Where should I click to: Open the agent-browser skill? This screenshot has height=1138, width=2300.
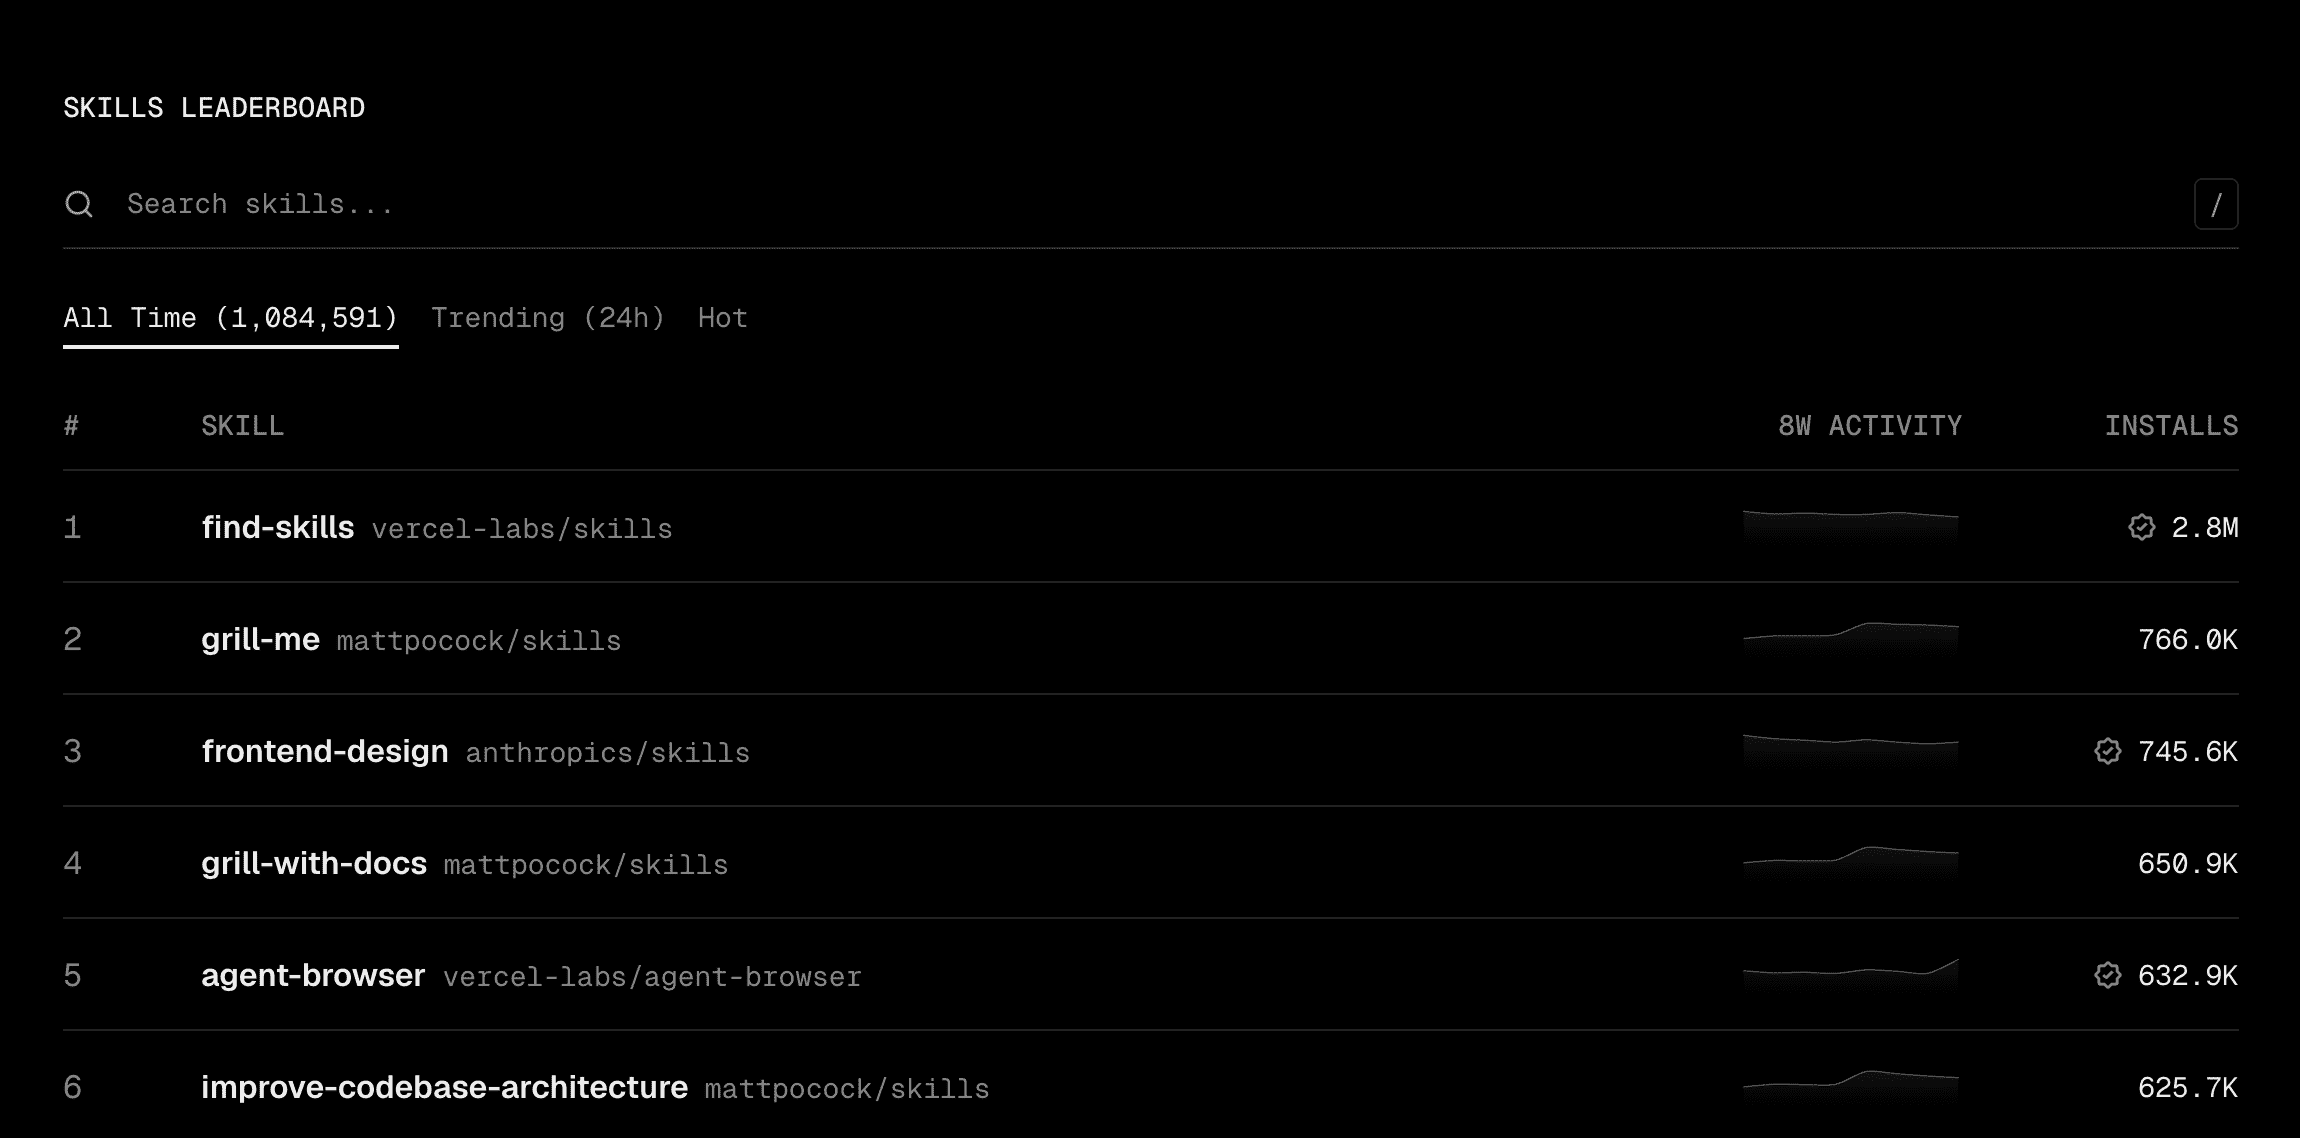click(313, 975)
